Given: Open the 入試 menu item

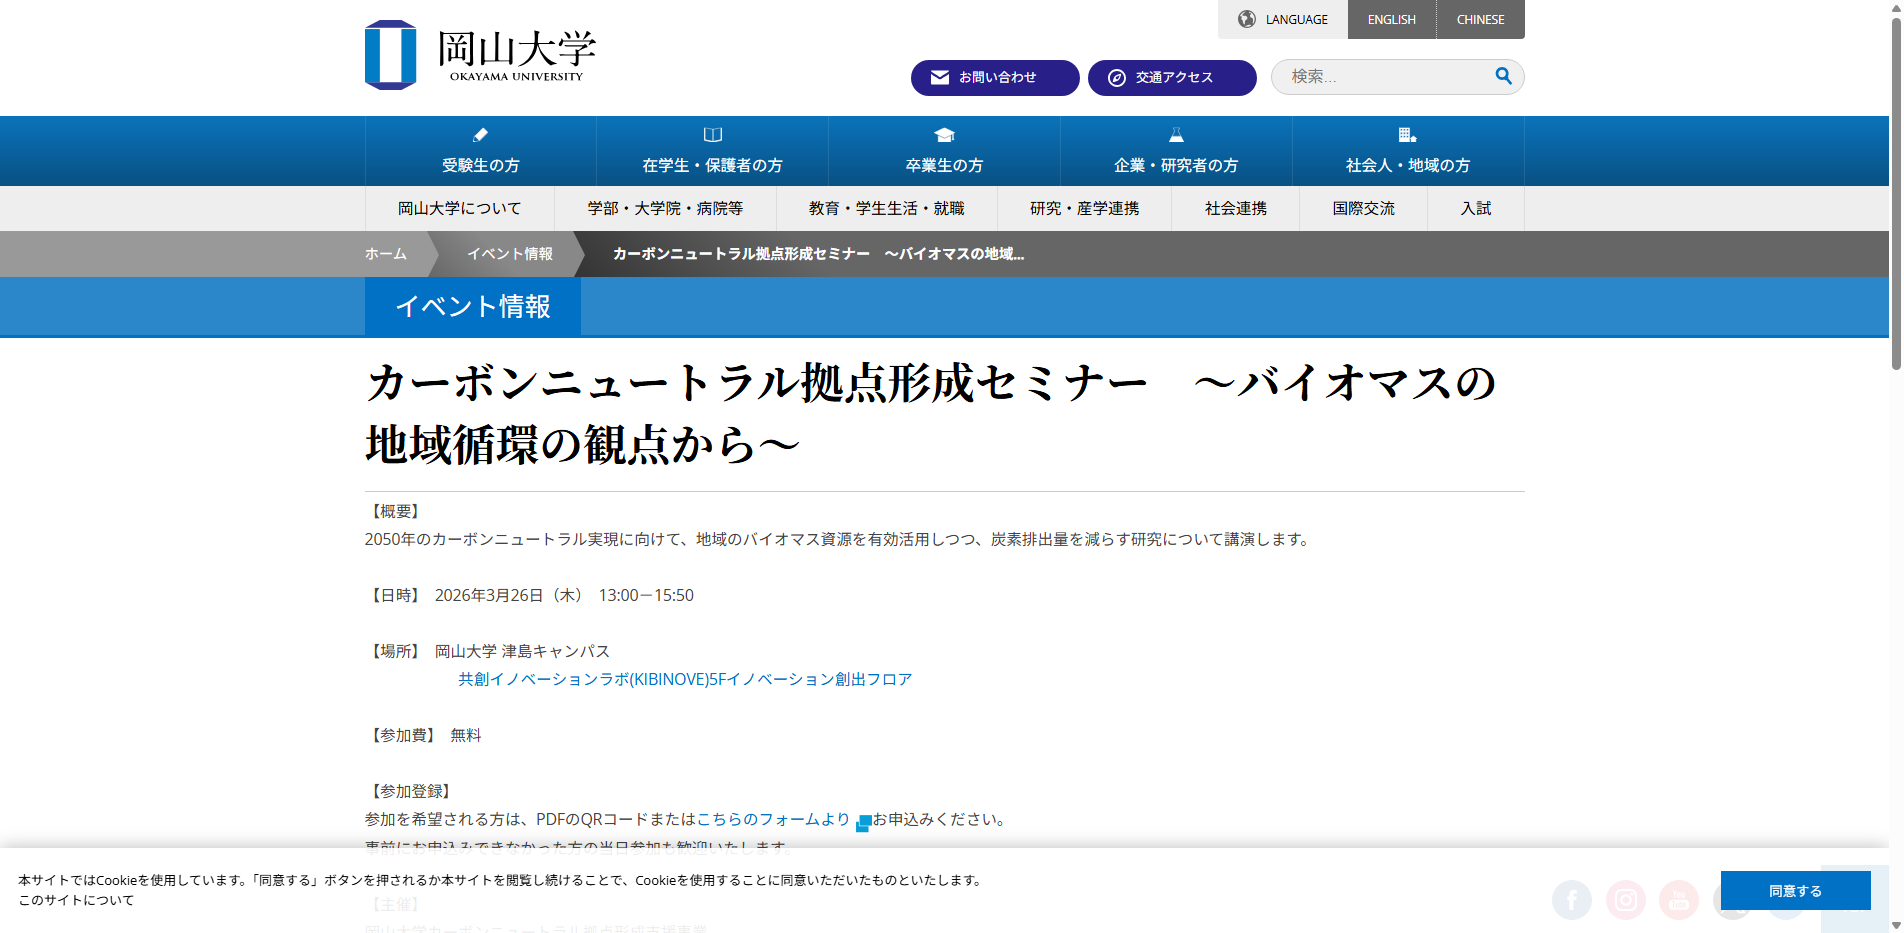Looking at the screenshot, I should coord(1475,208).
